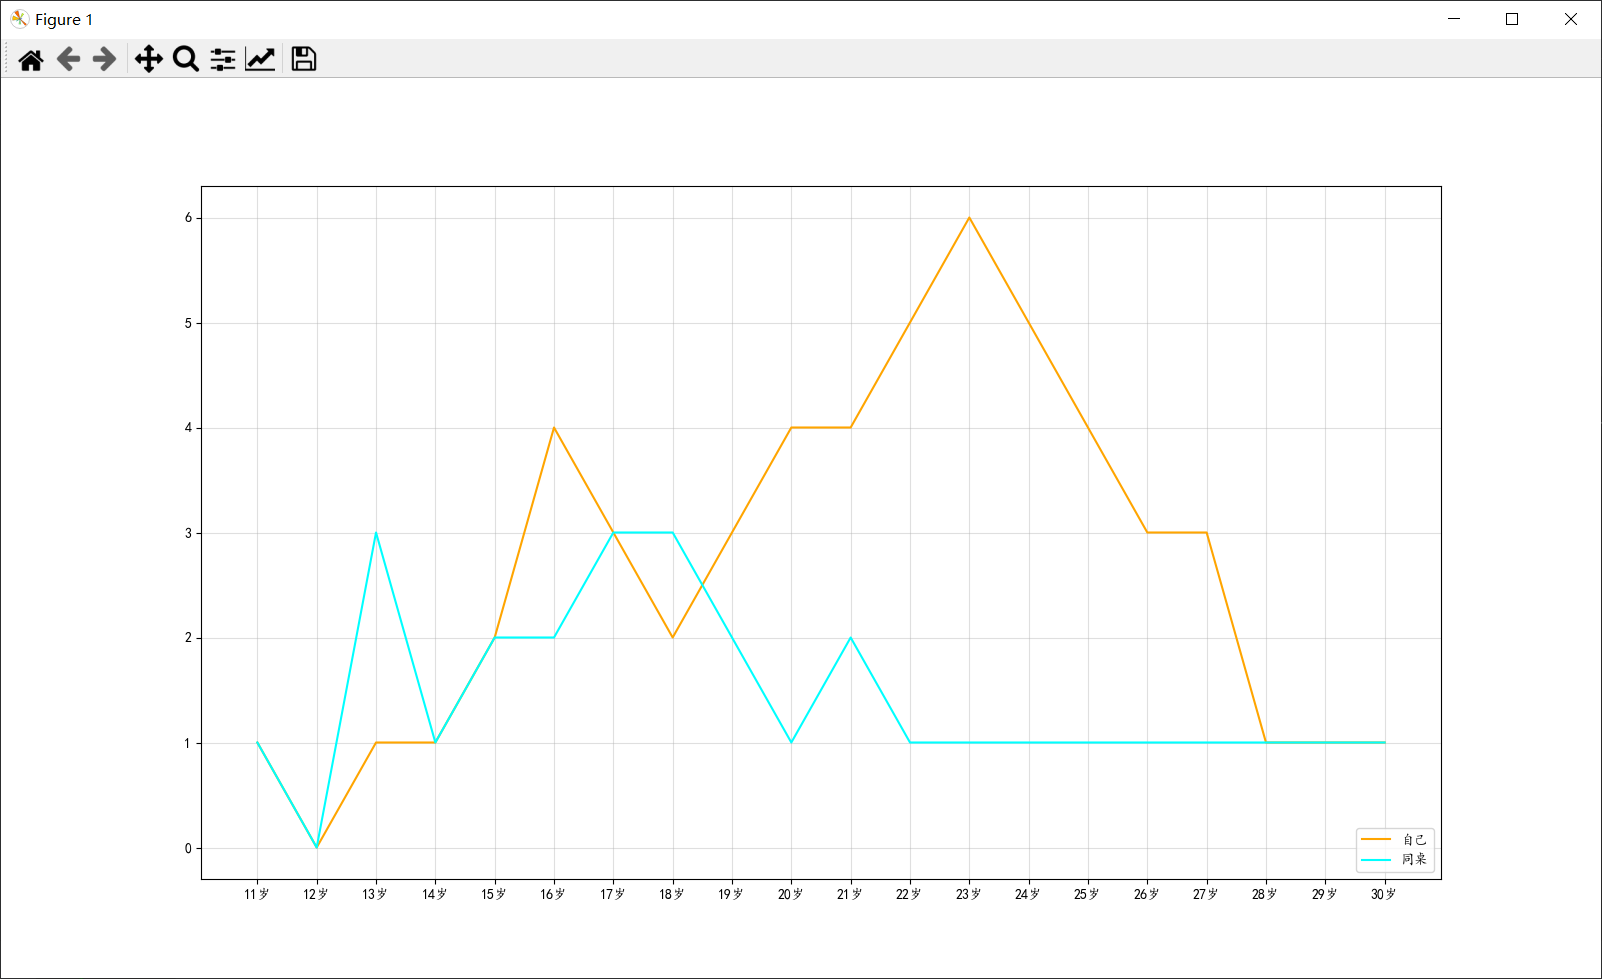Click the x-axis label 25岁
This screenshot has height=979, width=1602.
click(x=1087, y=894)
